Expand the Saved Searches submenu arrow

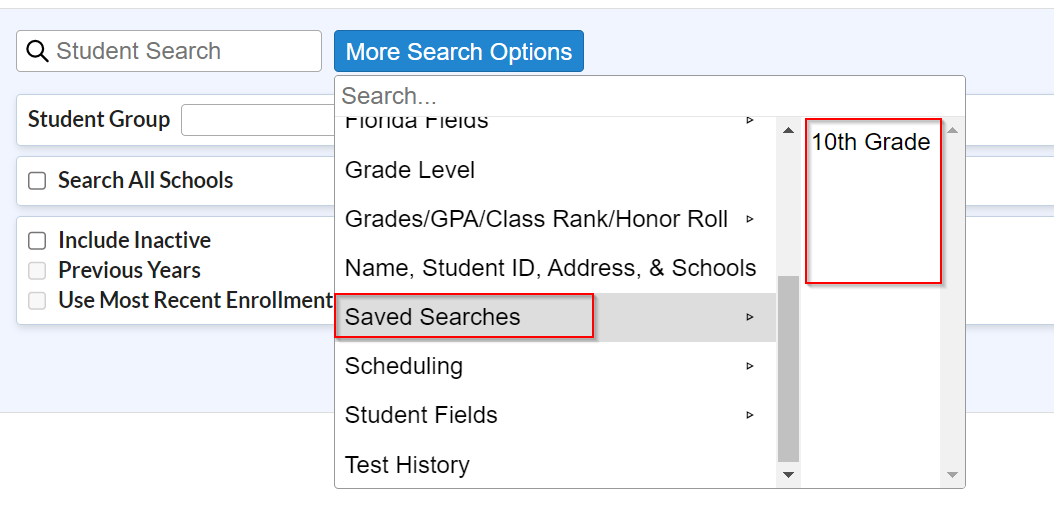click(x=750, y=317)
